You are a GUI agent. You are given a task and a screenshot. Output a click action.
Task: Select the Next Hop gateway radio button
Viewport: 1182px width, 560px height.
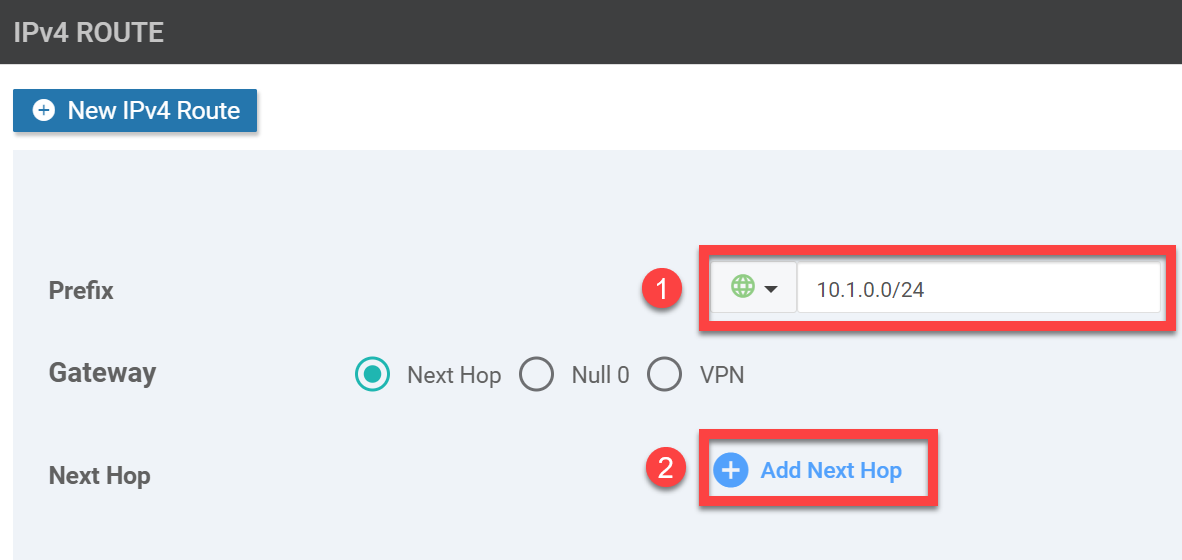coord(372,375)
